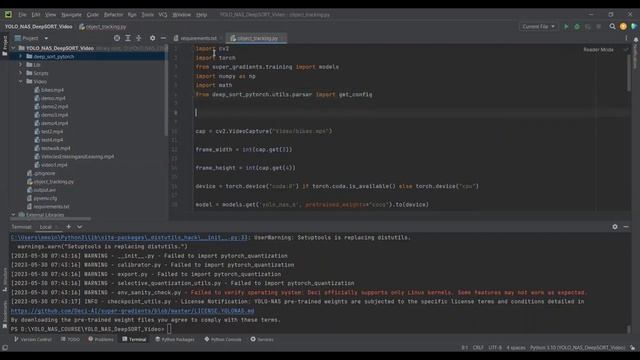The height and width of the screenshot is (360, 640).
Task: Click the UTF-8 encoding status entry
Action: pos(495,348)
